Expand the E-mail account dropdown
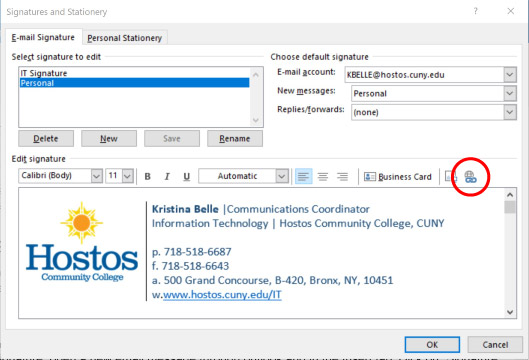Image resolution: width=529 pixels, height=360 pixels. (510, 75)
